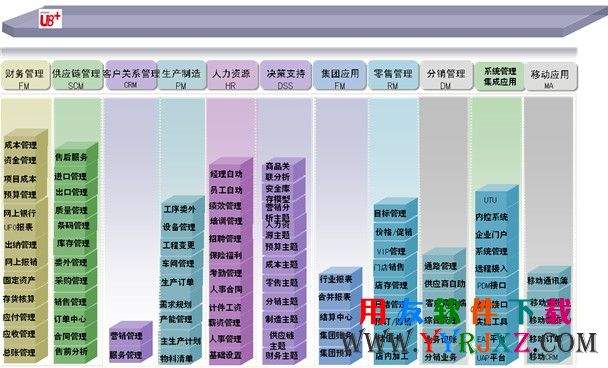Open the 决策支持 DSS category tab
Screen dimensions: 608x368
point(286,76)
